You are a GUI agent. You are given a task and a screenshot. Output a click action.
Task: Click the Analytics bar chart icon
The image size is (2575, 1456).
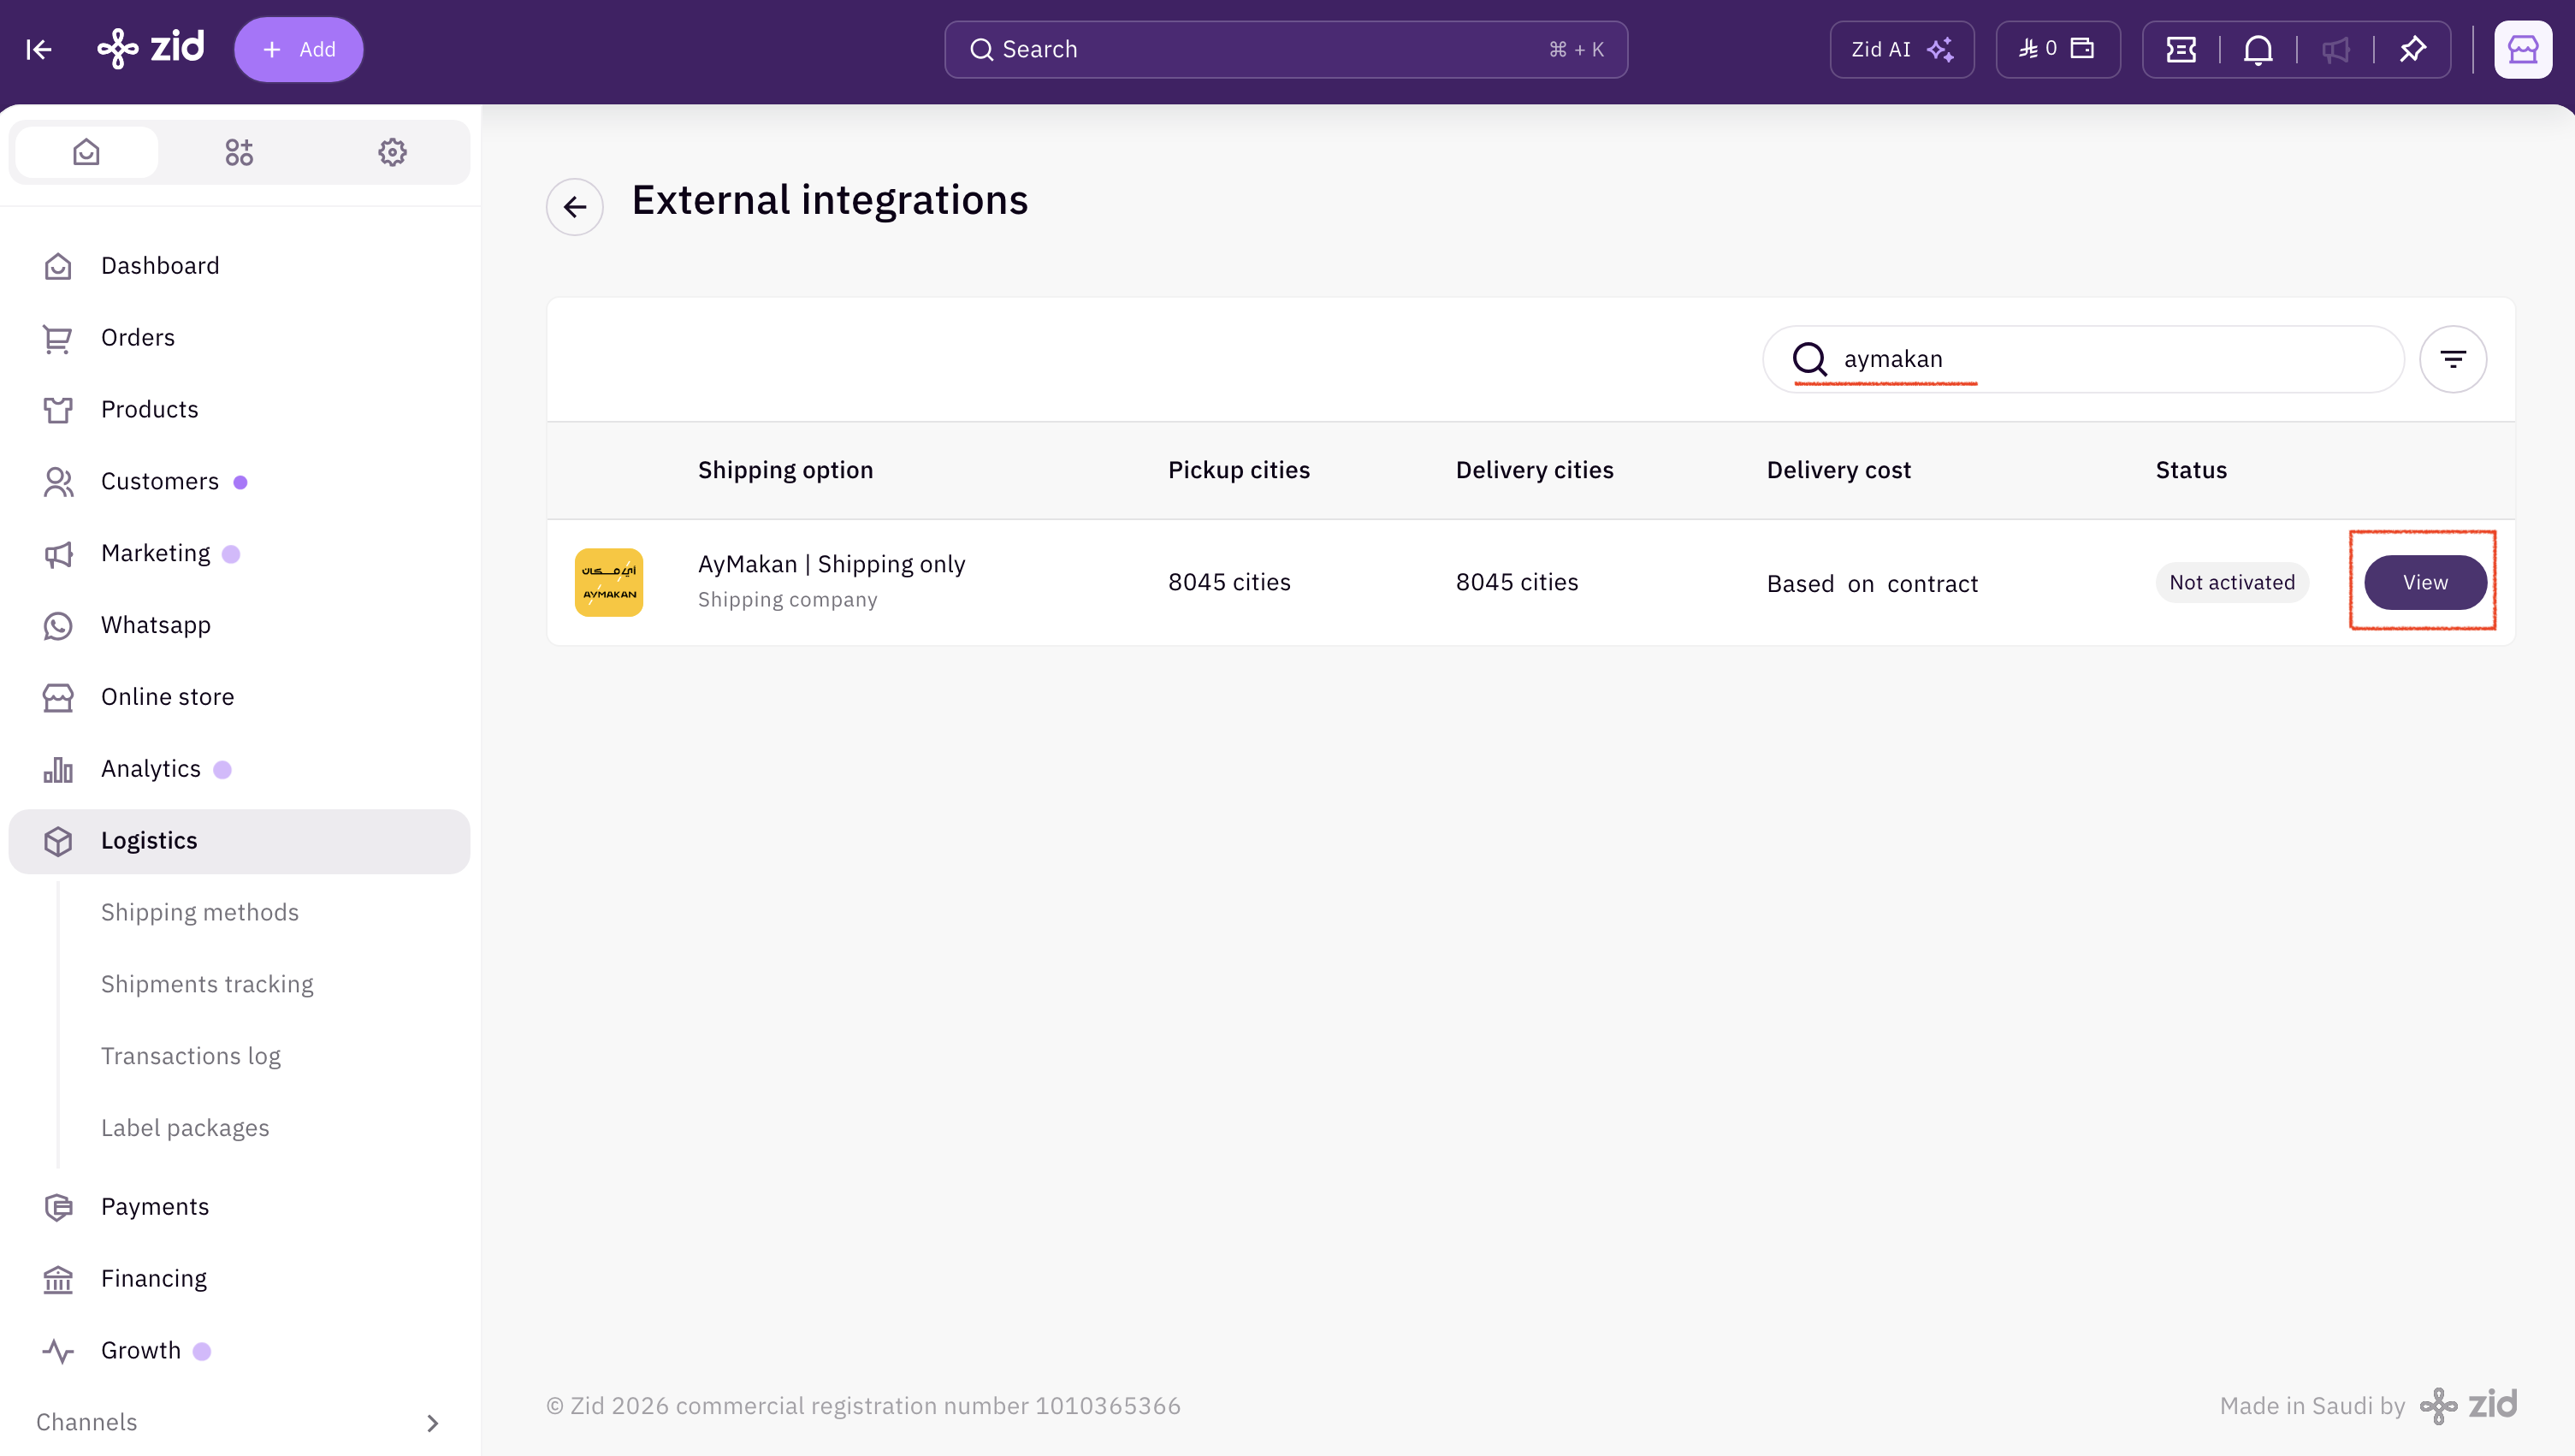[x=58, y=769]
